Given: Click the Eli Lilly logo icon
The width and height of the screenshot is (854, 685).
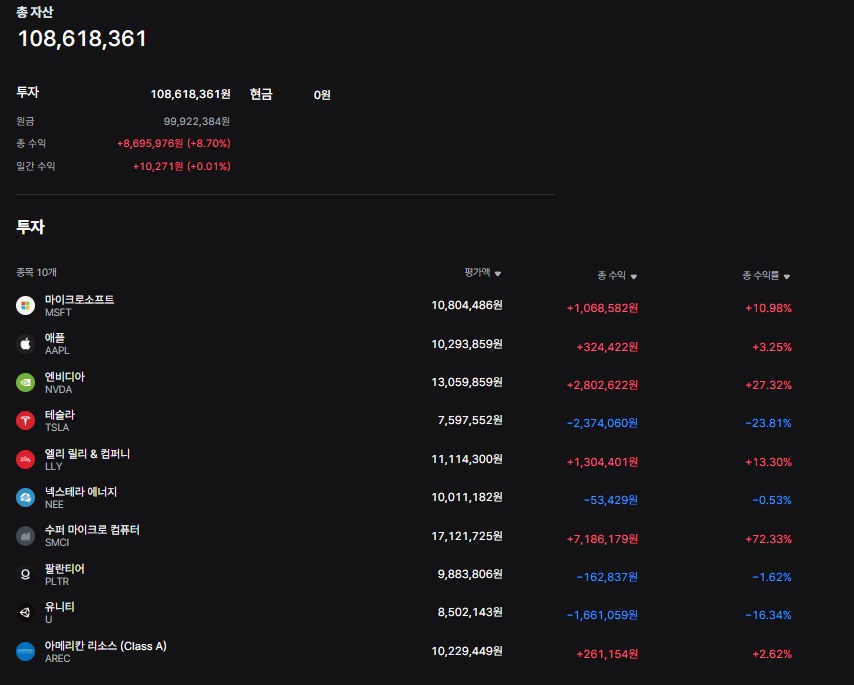Looking at the screenshot, I should click(x=25, y=460).
